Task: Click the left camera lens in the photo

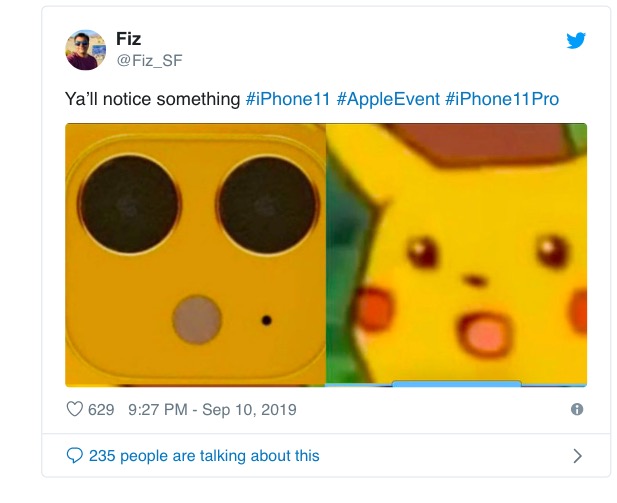Action: (130, 205)
